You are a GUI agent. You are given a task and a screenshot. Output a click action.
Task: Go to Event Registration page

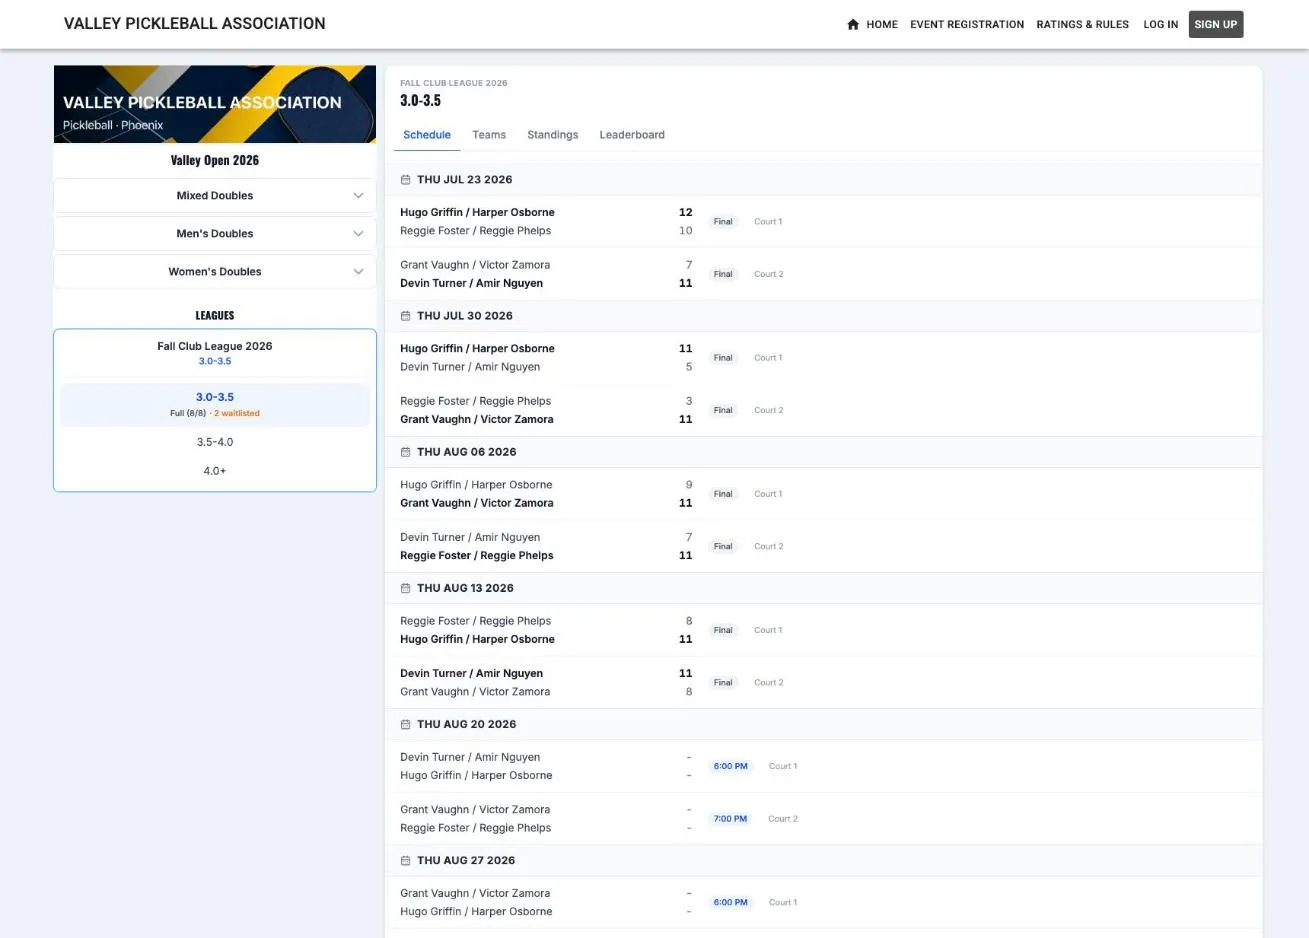pyautogui.click(x=967, y=24)
